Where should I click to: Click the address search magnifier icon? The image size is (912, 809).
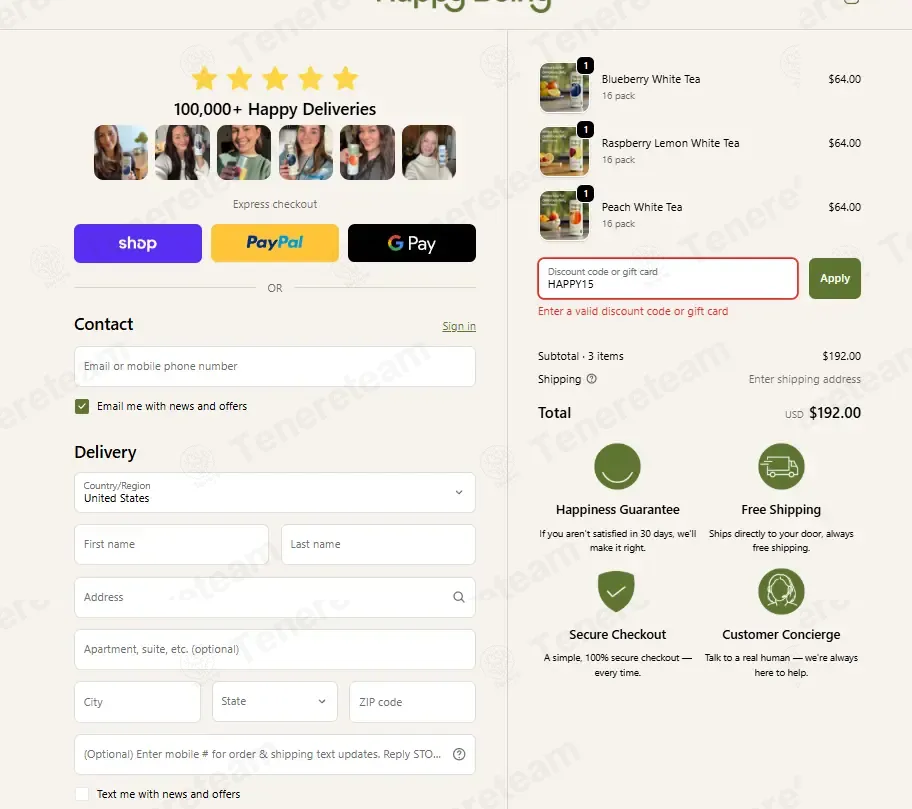point(459,597)
